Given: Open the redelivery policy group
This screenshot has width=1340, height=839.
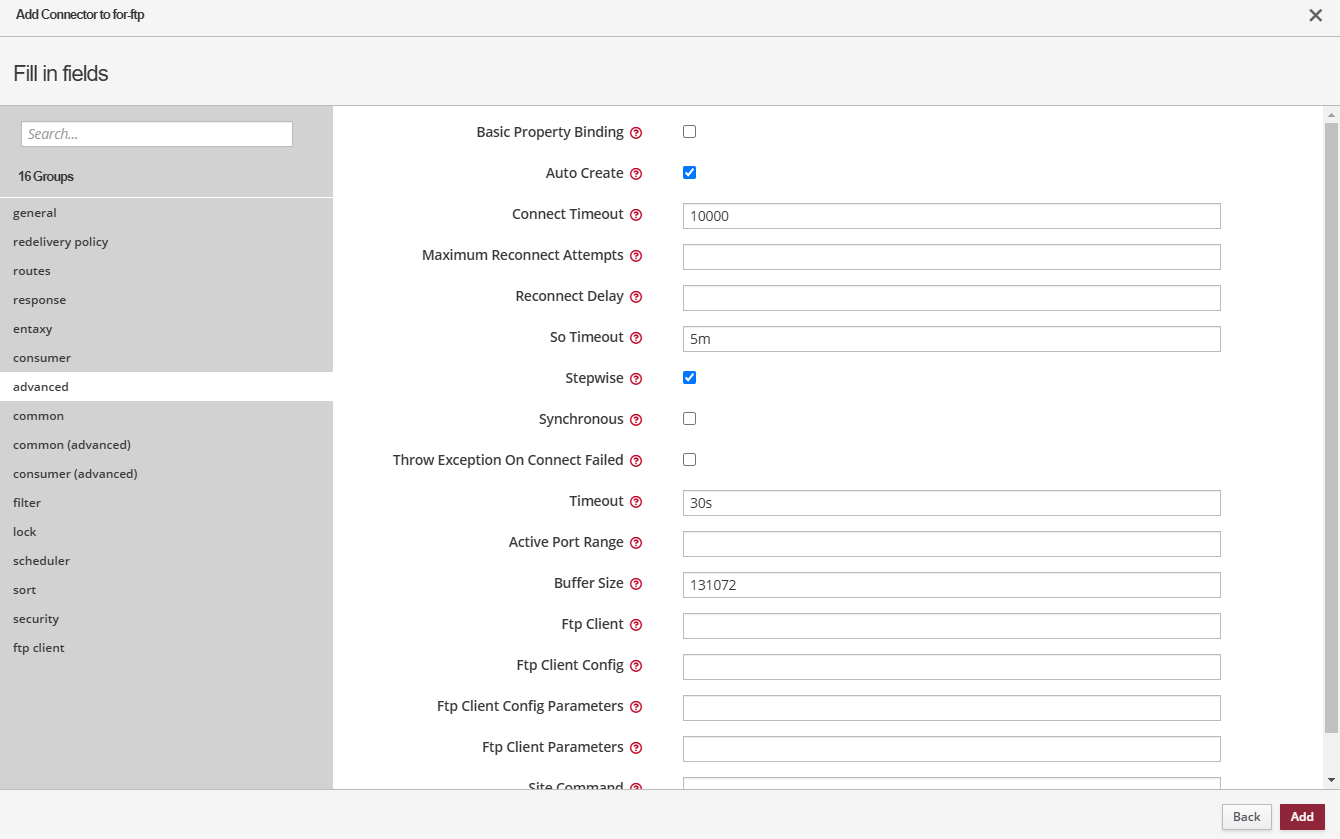Looking at the screenshot, I should (61, 242).
